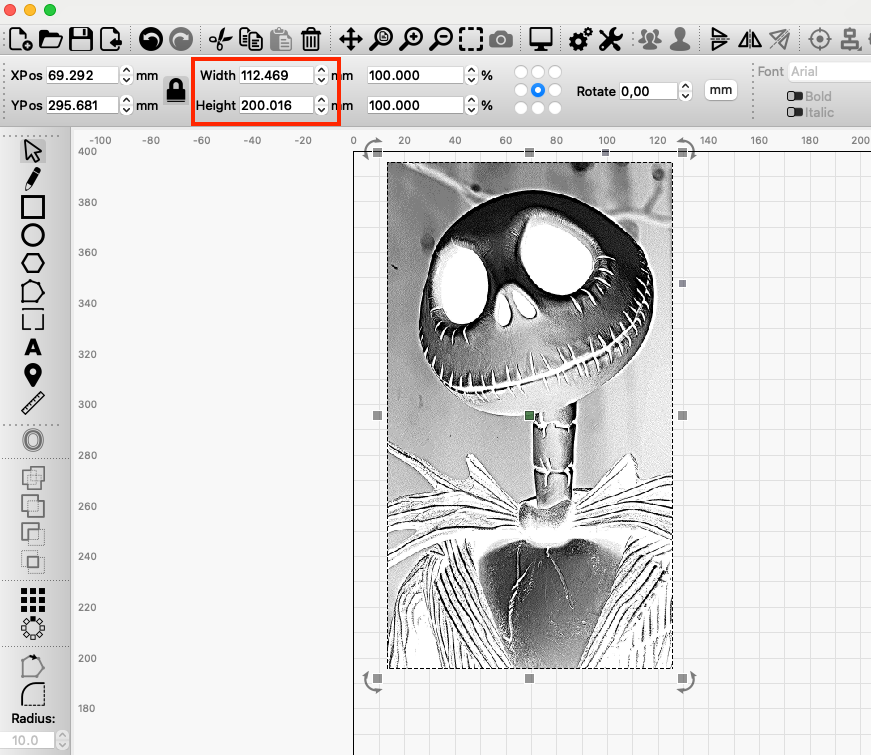Cut selection with scissors icon
Screen dimensions: 871x755
tap(220, 39)
